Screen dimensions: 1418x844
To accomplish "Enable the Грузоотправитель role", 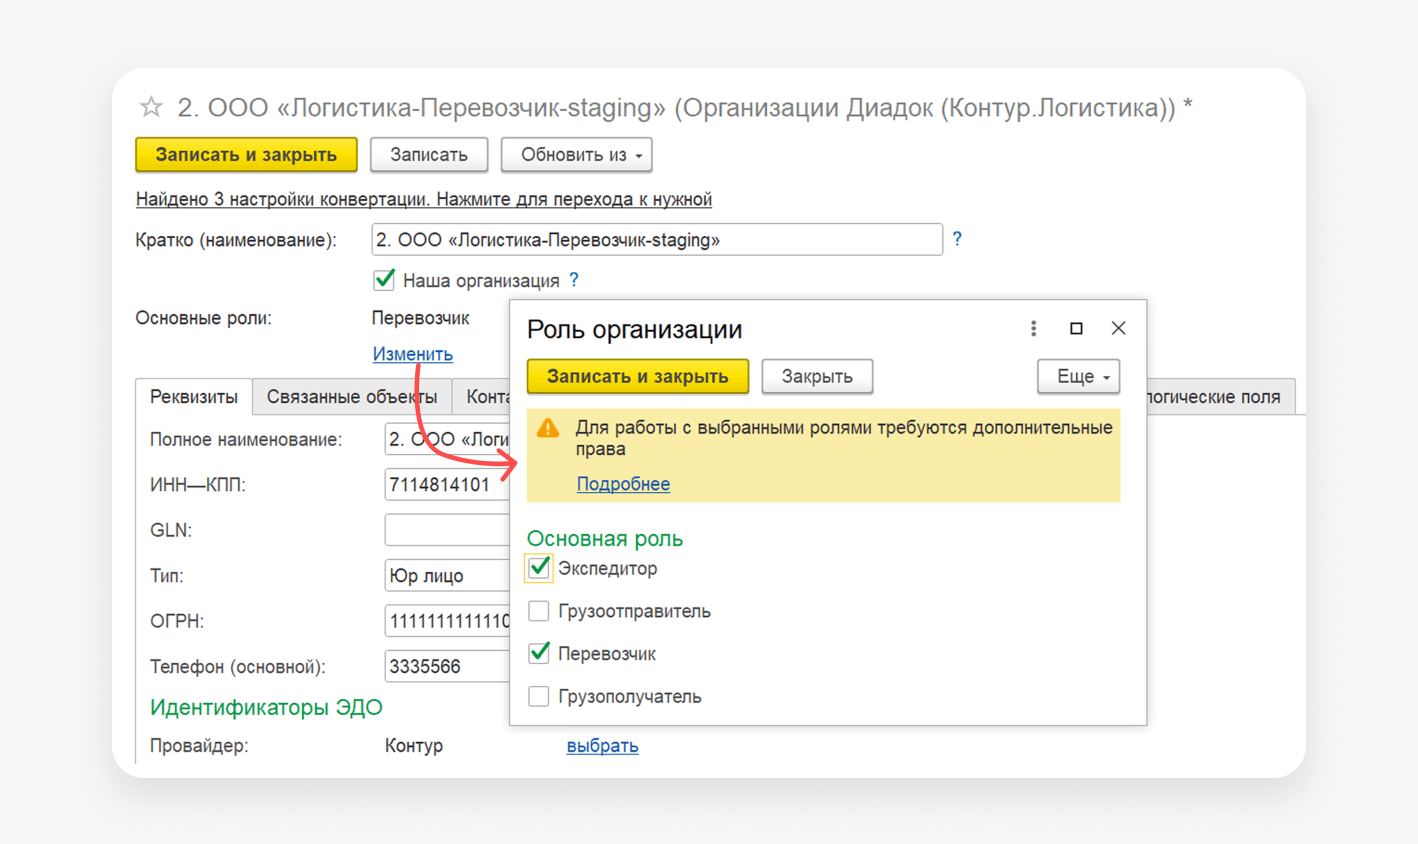I will (x=539, y=611).
